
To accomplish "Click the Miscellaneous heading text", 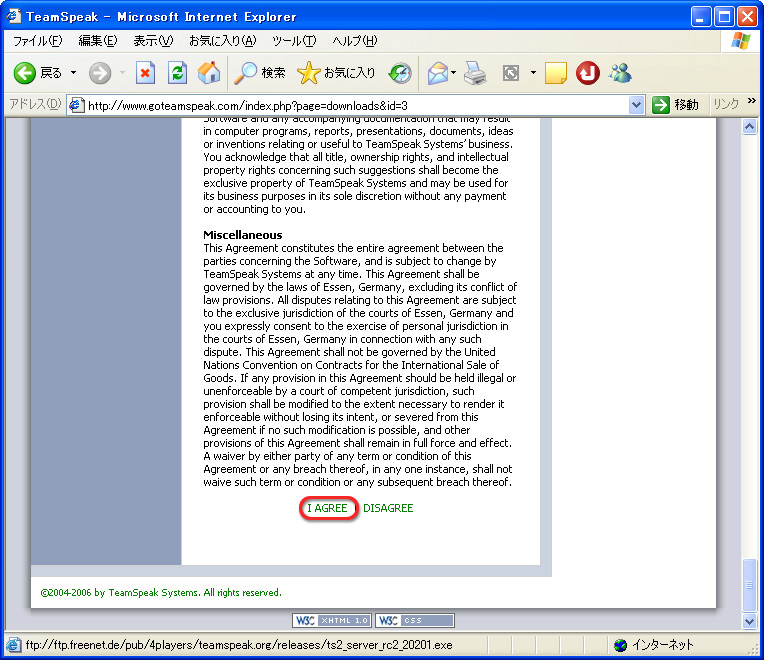I will point(243,235).
